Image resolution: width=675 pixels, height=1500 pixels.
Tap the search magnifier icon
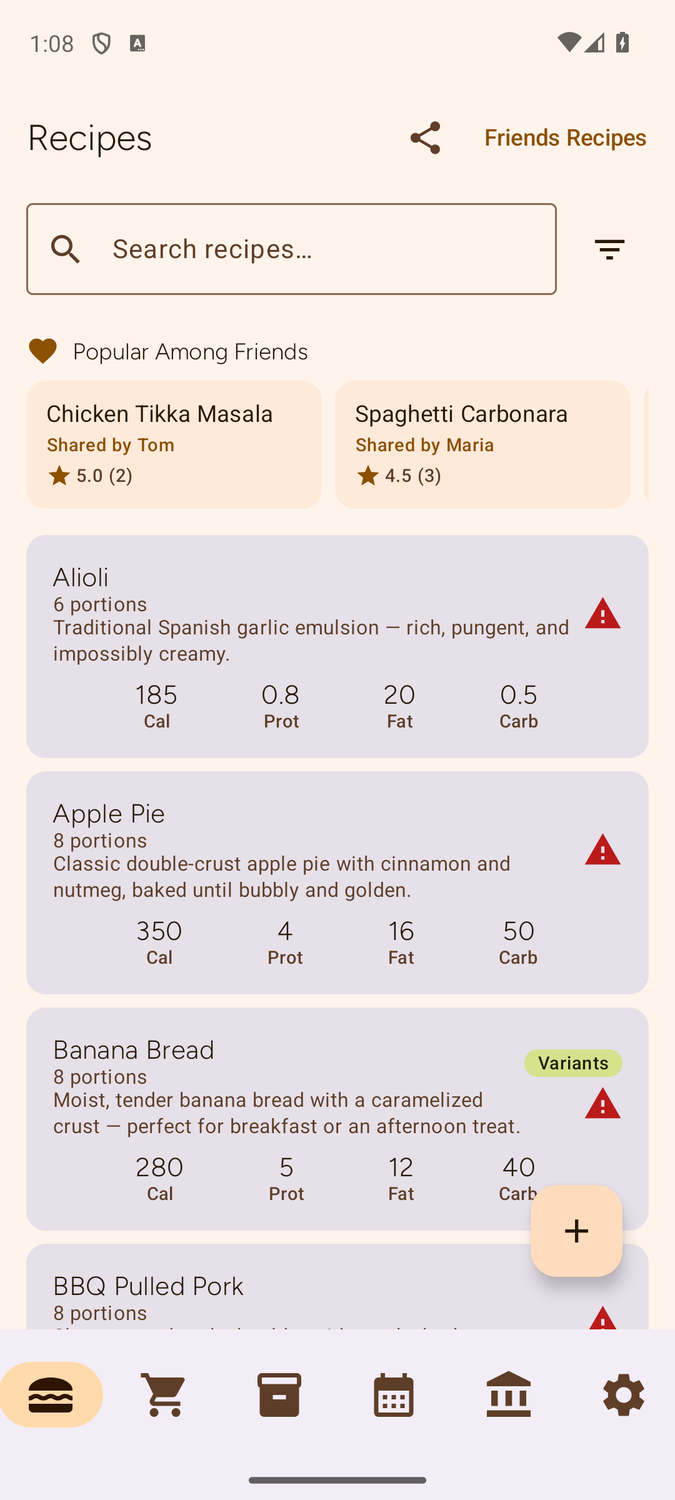pos(64,248)
